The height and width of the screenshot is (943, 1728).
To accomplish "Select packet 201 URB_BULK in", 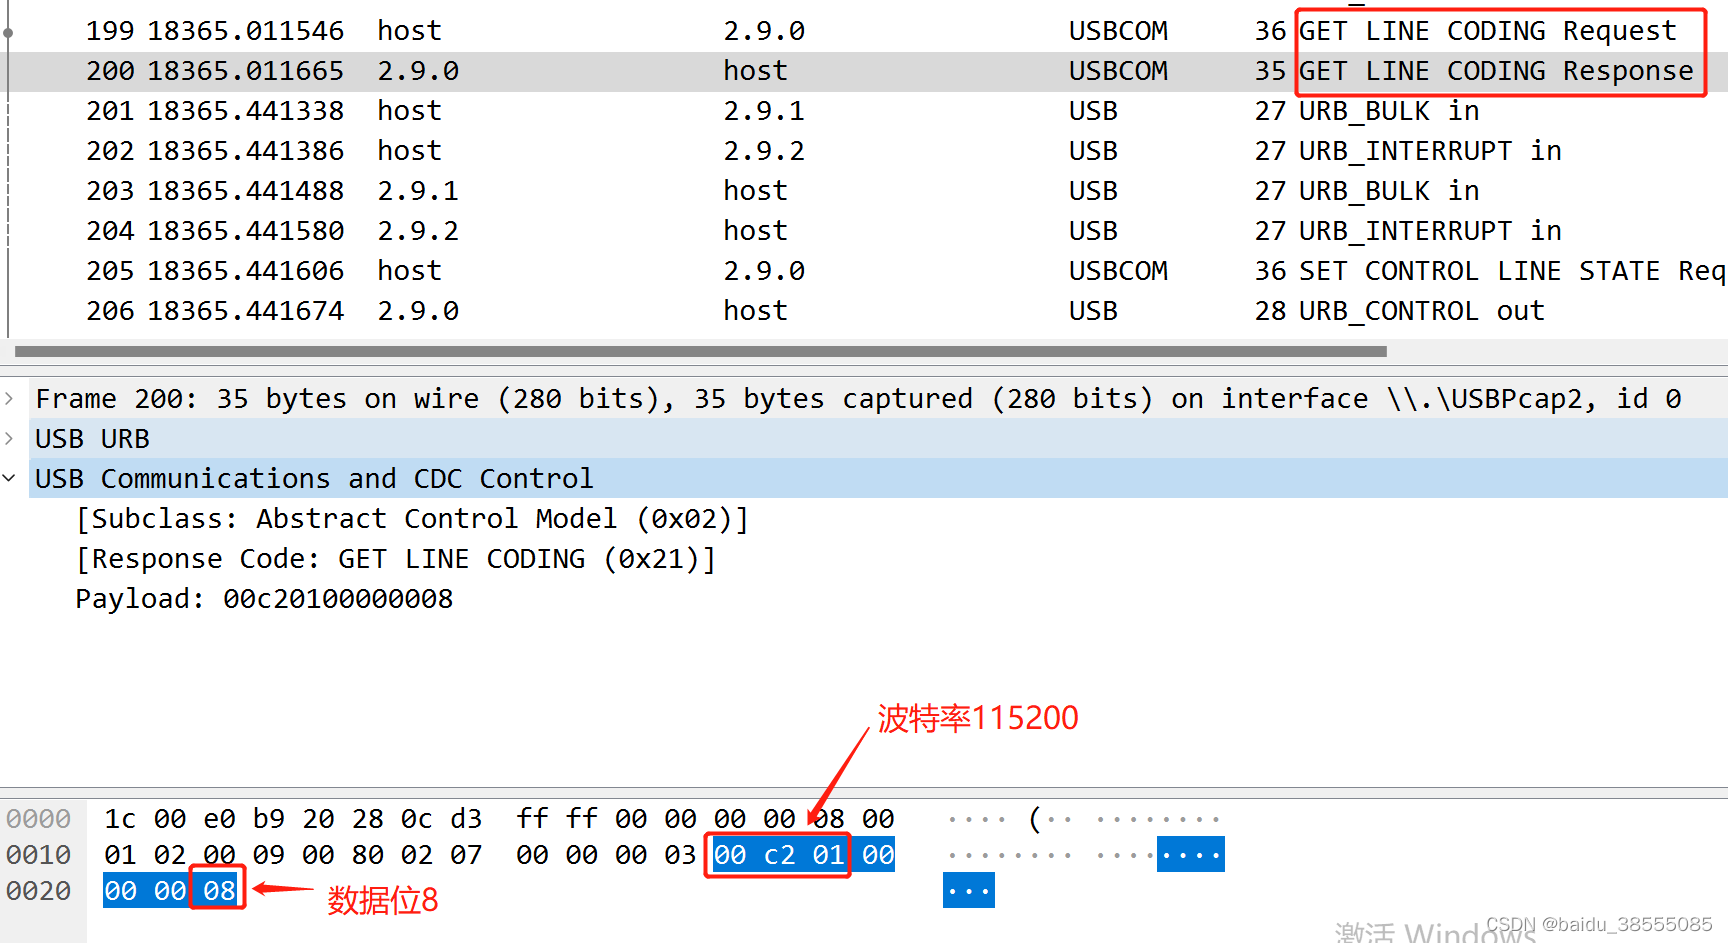I will pyautogui.click(x=700, y=110).
